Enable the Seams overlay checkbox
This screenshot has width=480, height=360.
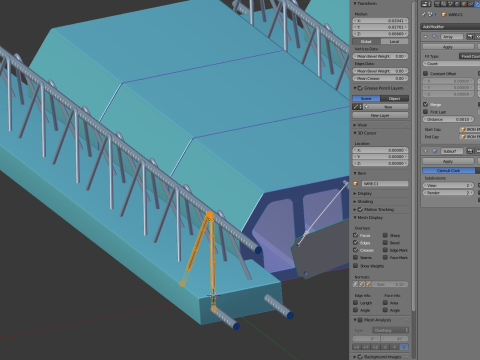pyautogui.click(x=356, y=257)
